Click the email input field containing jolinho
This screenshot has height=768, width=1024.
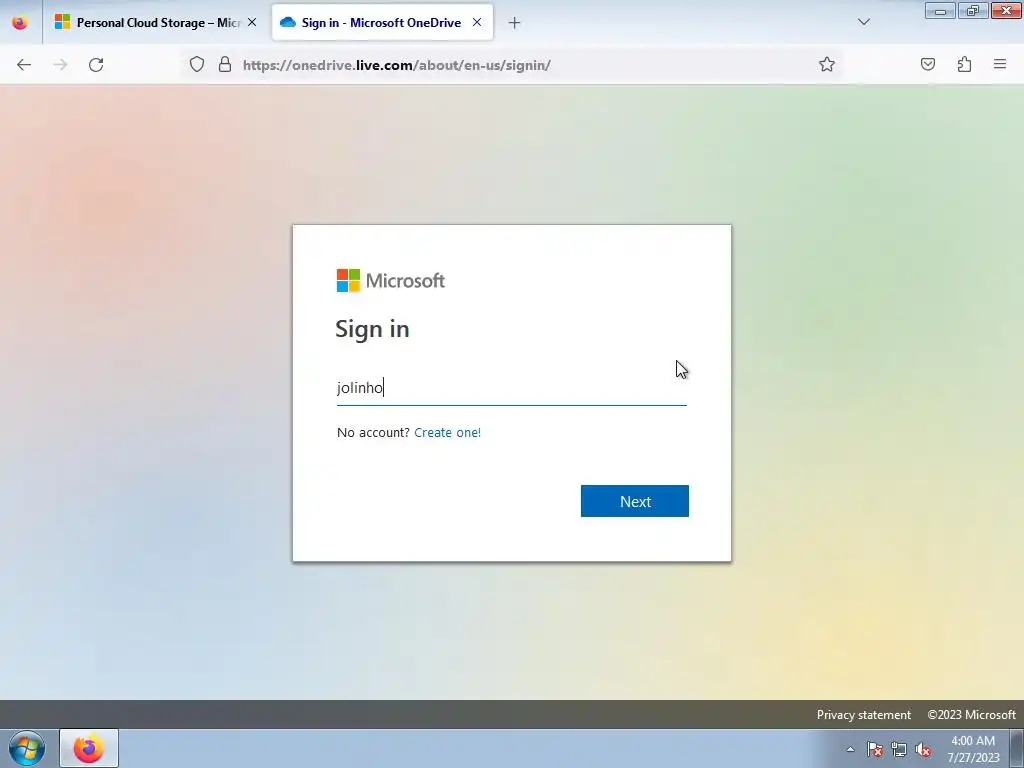(x=511, y=388)
